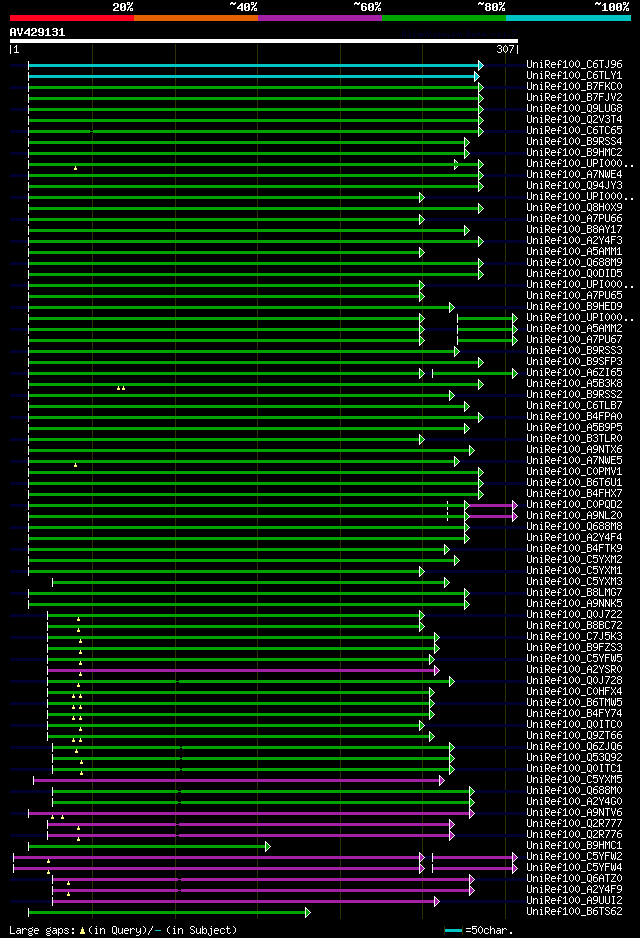This screenshot has width=640, height=938.
Task: Select the UniRef100_B8LMG7 label
Action: point(574,592)
